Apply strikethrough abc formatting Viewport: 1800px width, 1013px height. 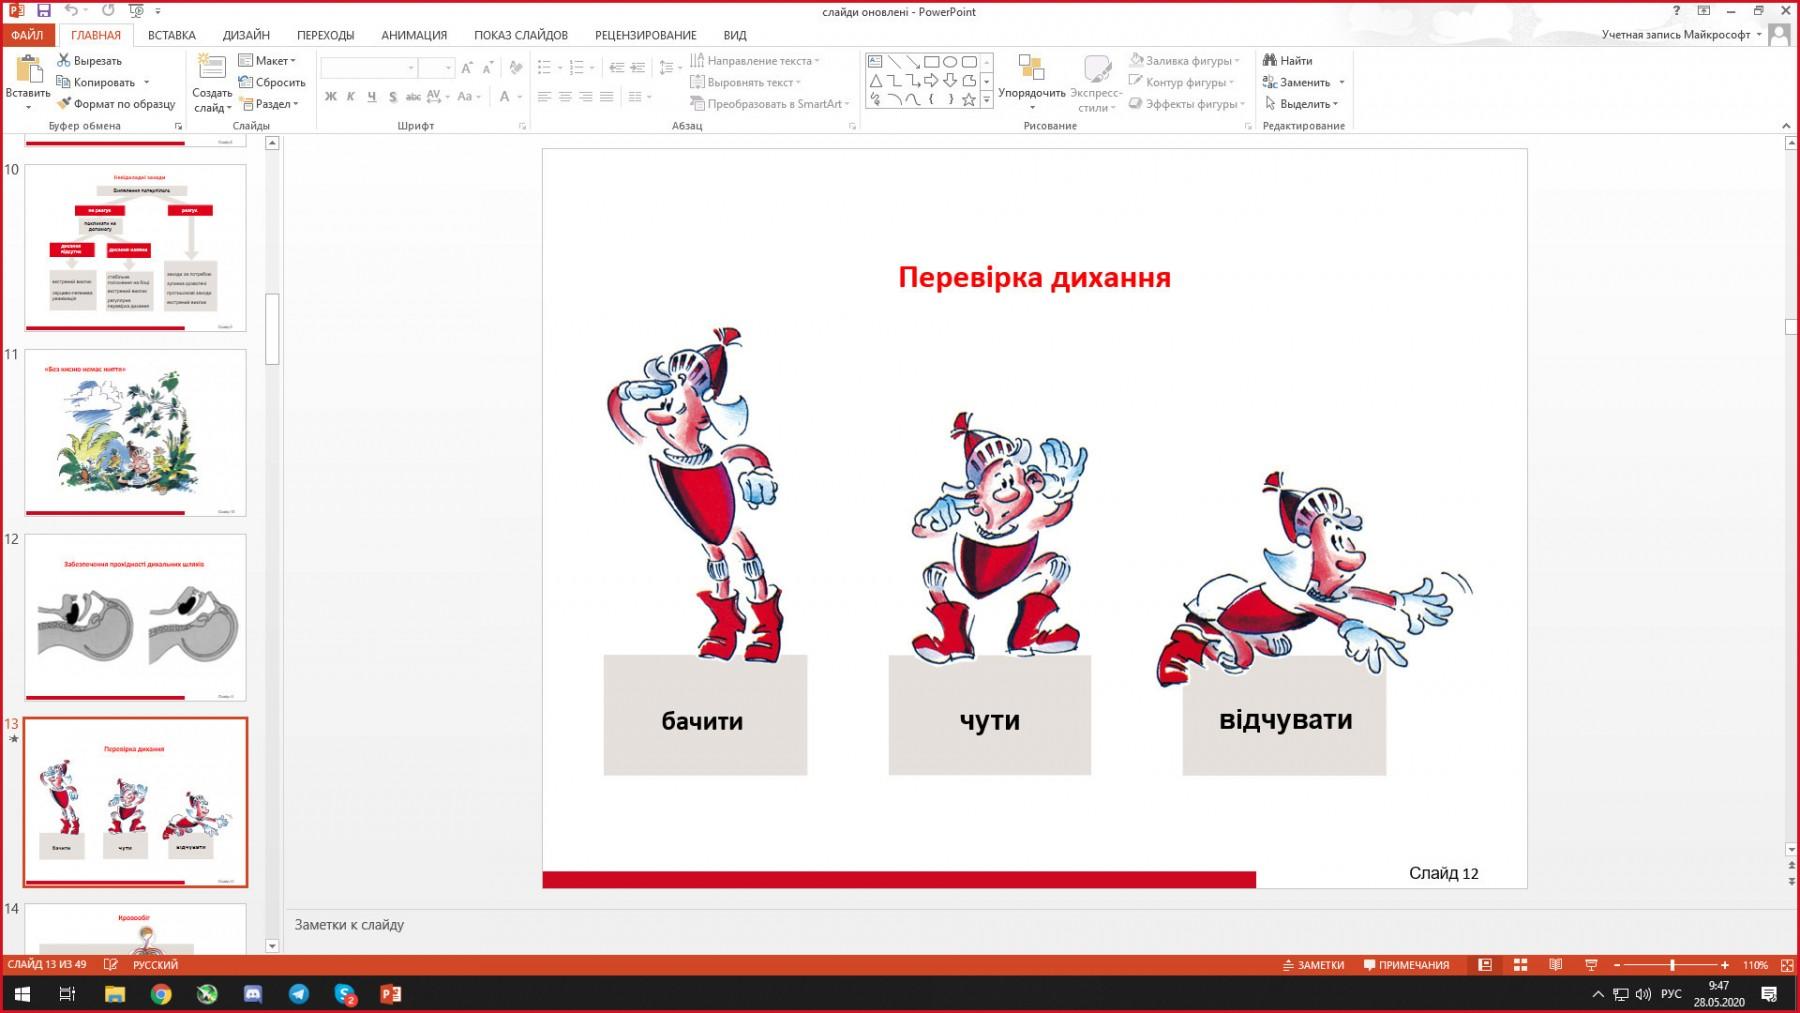click(x=413, y=97)
